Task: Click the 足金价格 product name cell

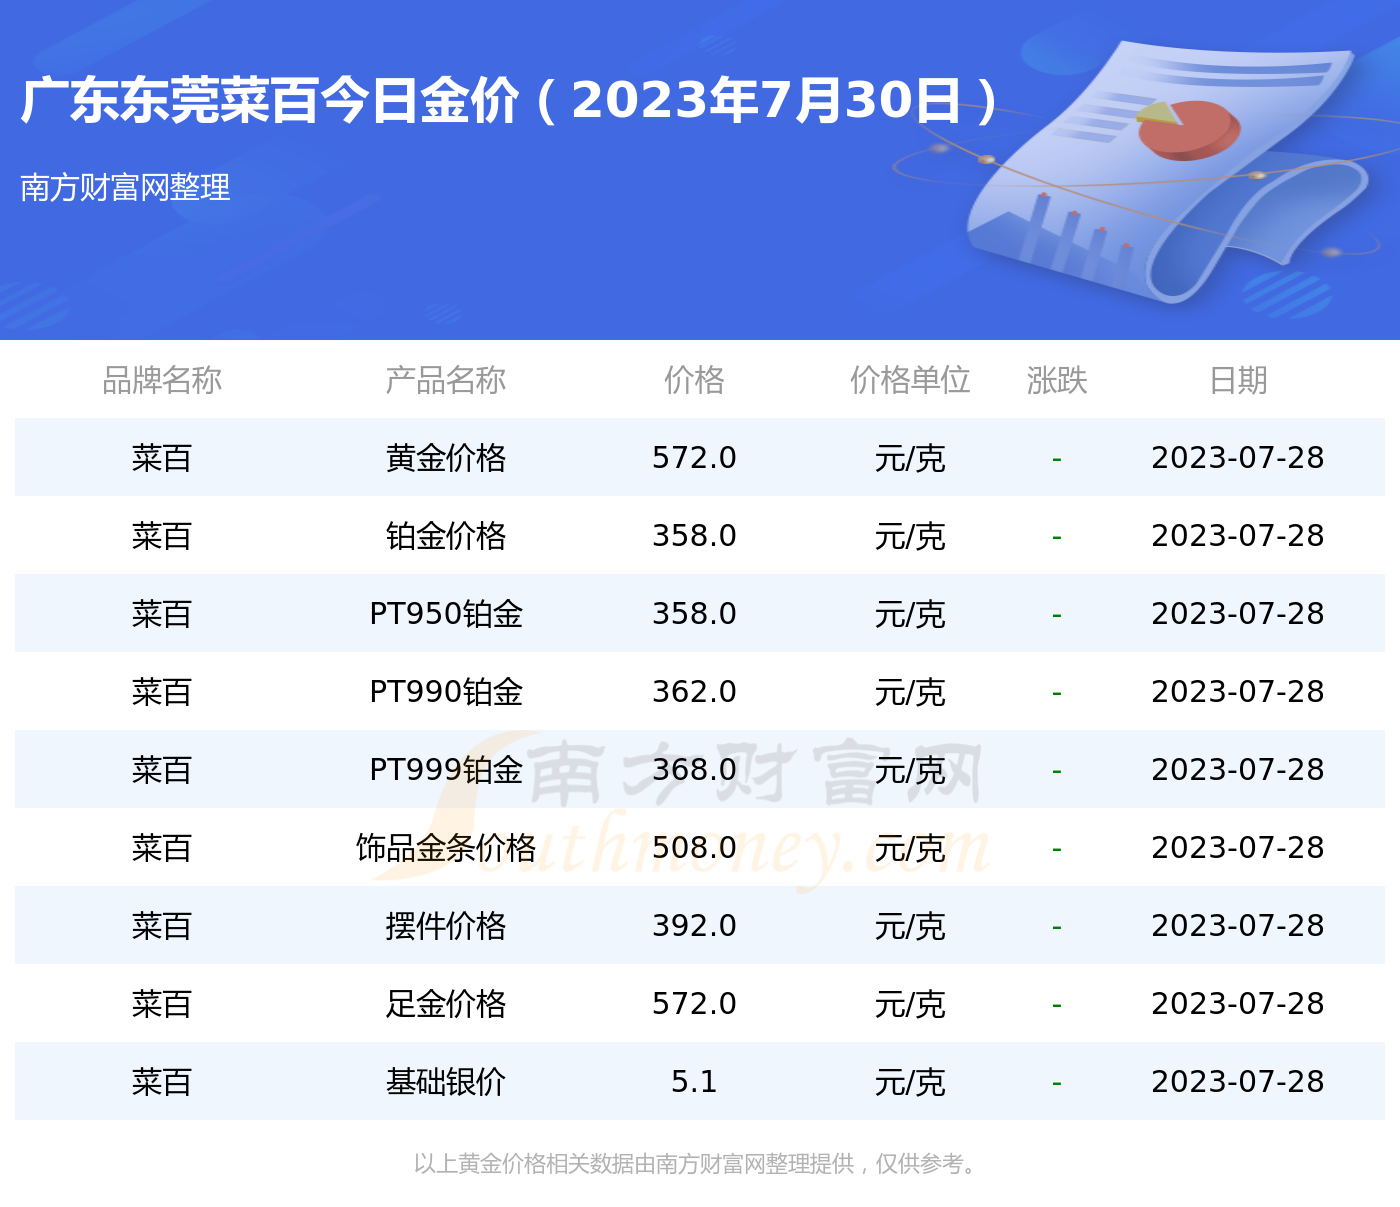Action: [446, 1004]
